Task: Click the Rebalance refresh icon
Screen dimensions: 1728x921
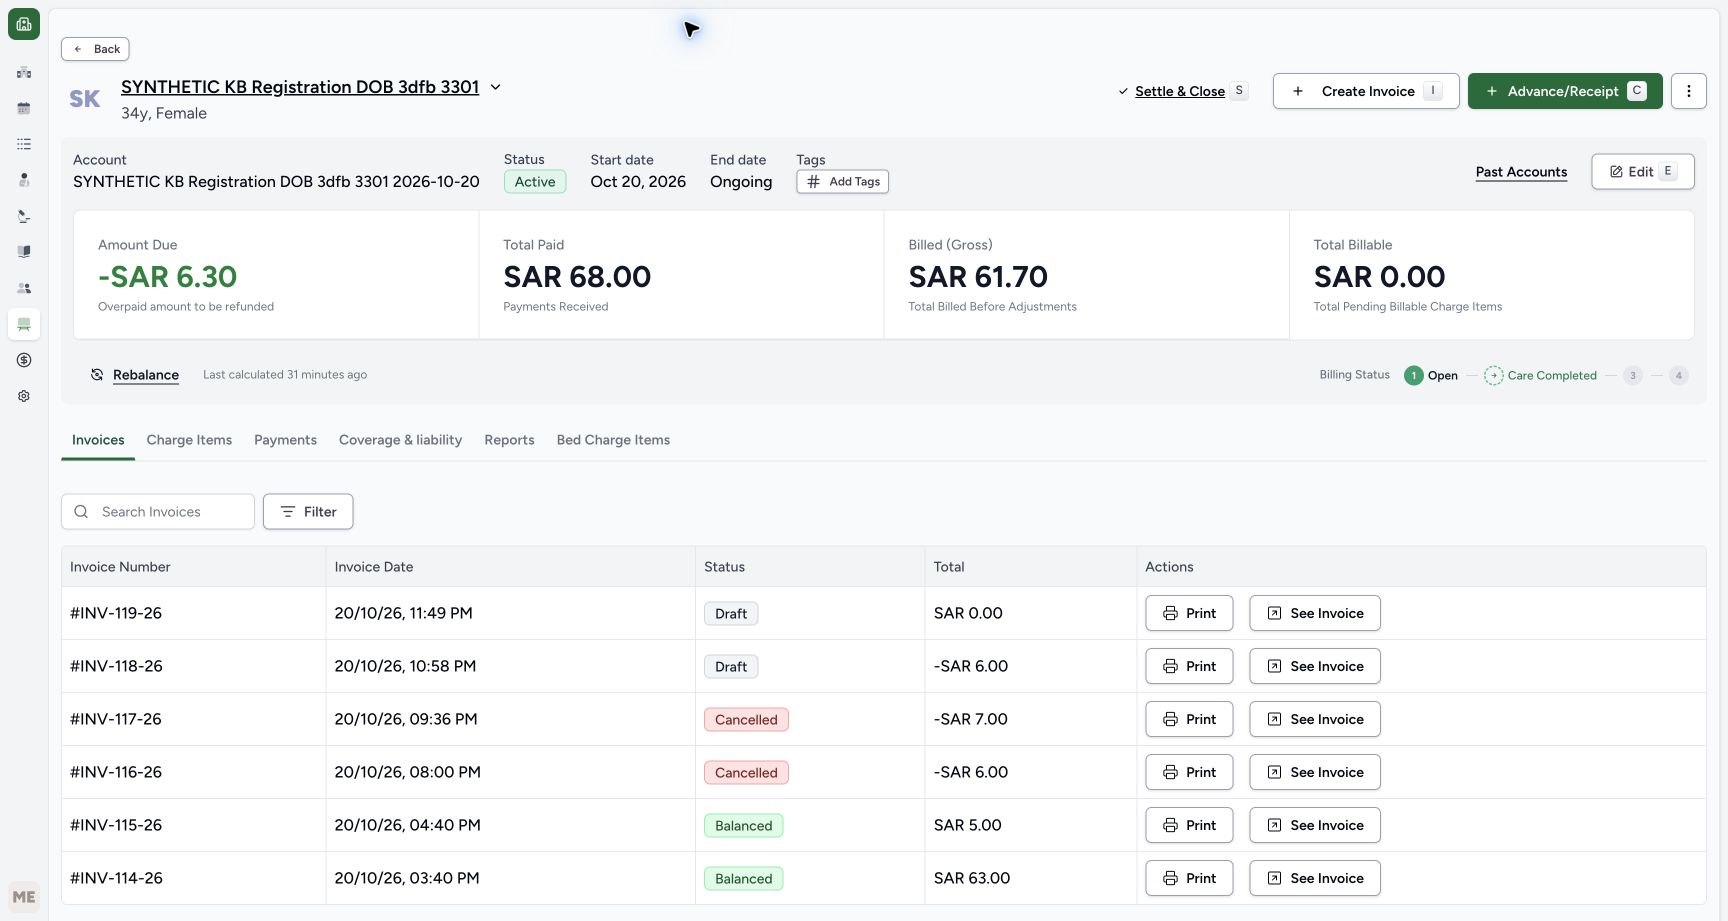Action: (x=97, y=375)
